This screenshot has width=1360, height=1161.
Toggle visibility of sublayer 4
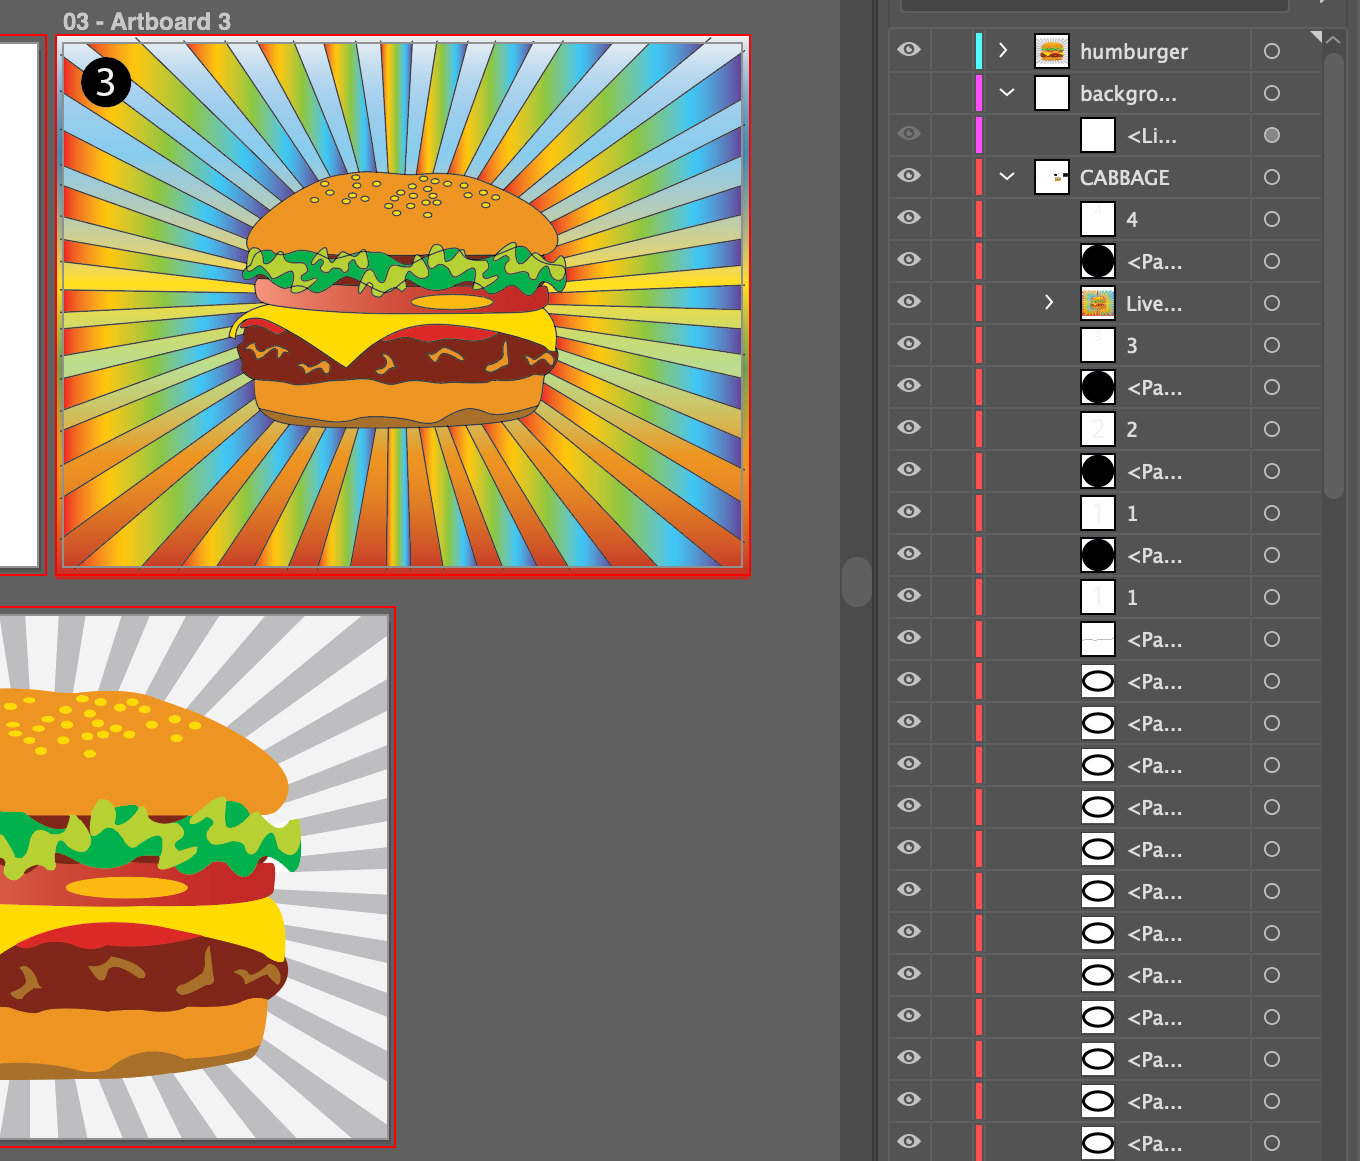(x=909, y=218)
